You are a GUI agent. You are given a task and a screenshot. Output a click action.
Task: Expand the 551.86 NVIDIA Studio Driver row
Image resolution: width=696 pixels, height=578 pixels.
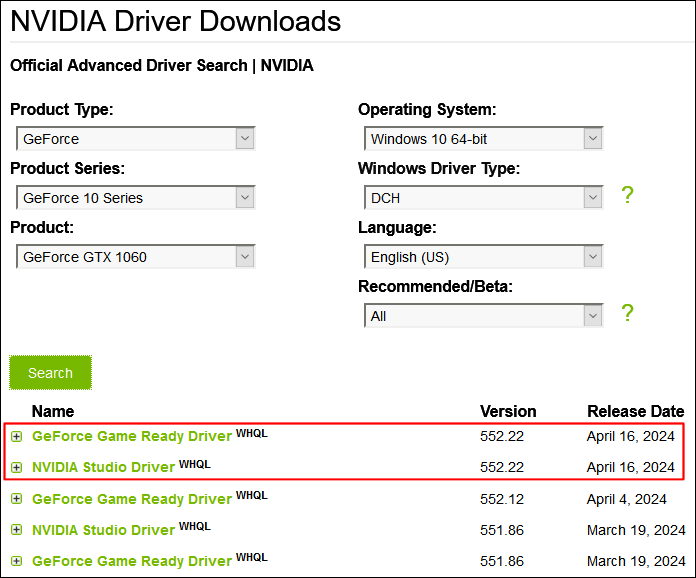pyautogui.click(x=16, y=530)
